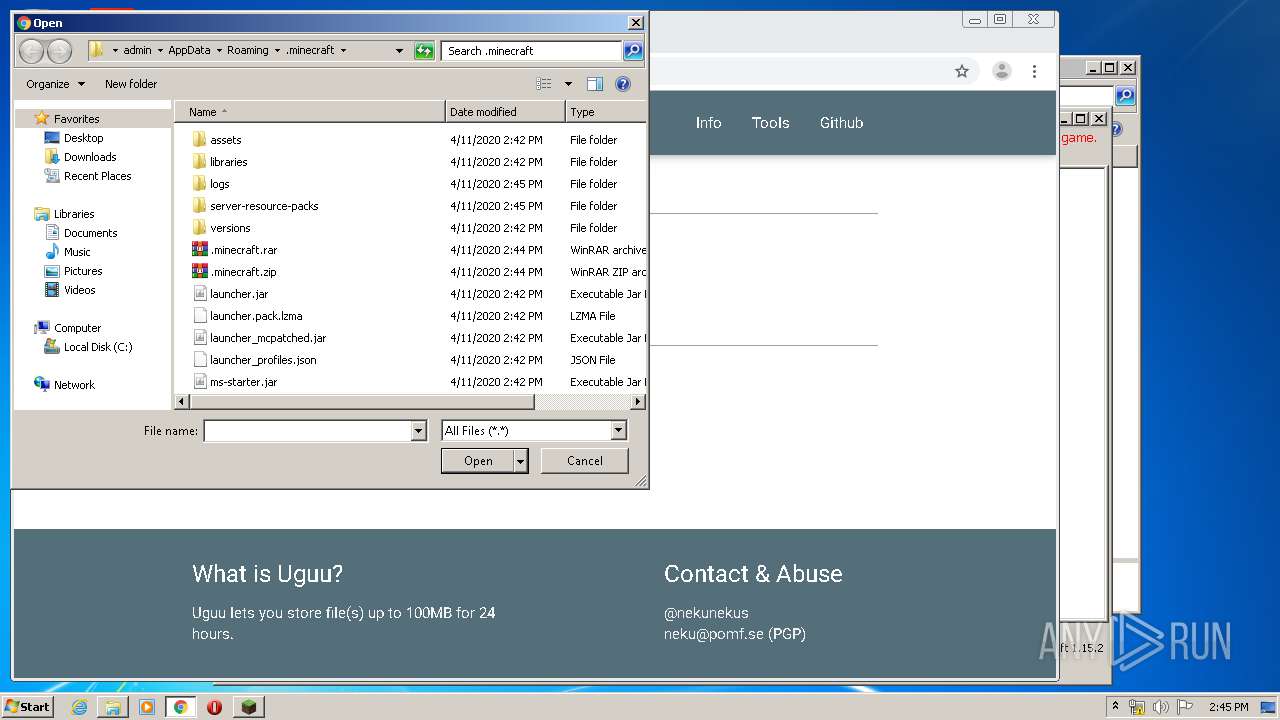
Task: Select the launcher.pack.lzma file
Action: [x=256, y=316]
